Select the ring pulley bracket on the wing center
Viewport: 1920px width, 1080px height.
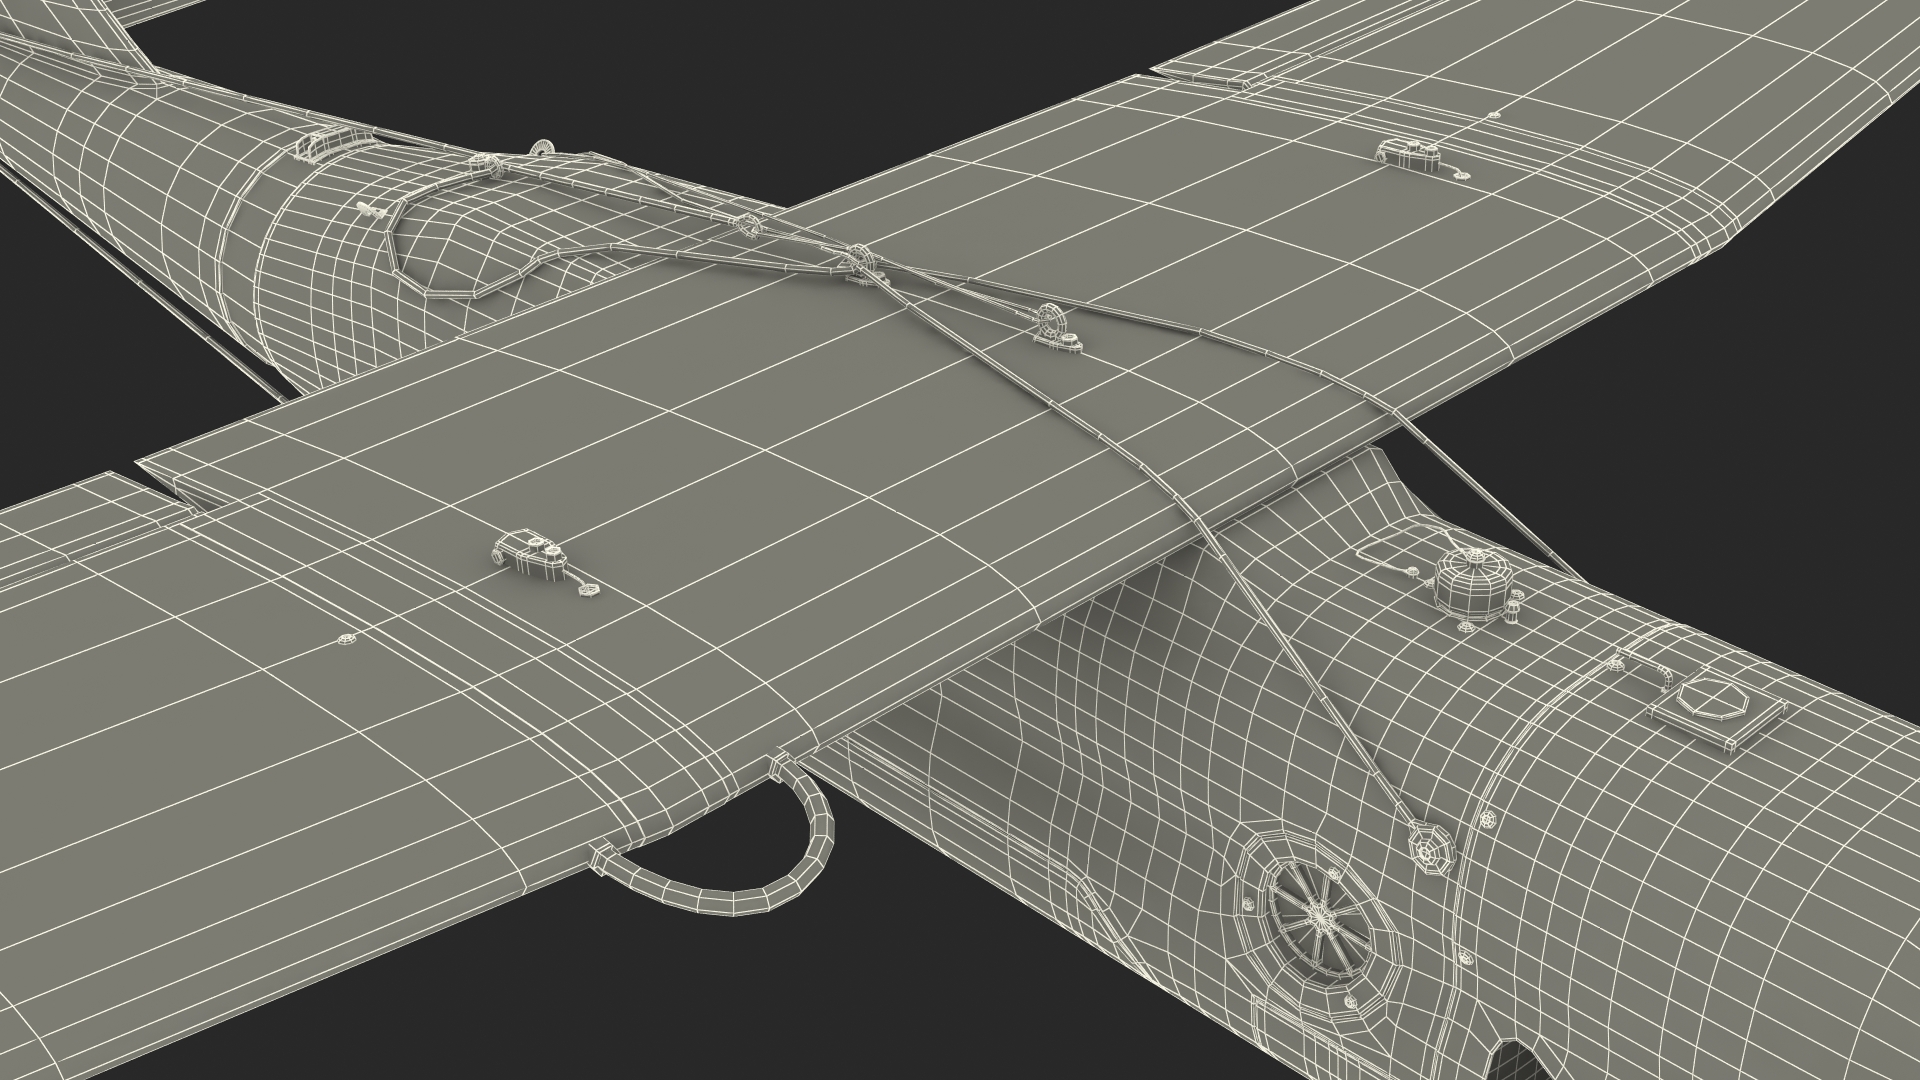click(x=1052, y=325)
